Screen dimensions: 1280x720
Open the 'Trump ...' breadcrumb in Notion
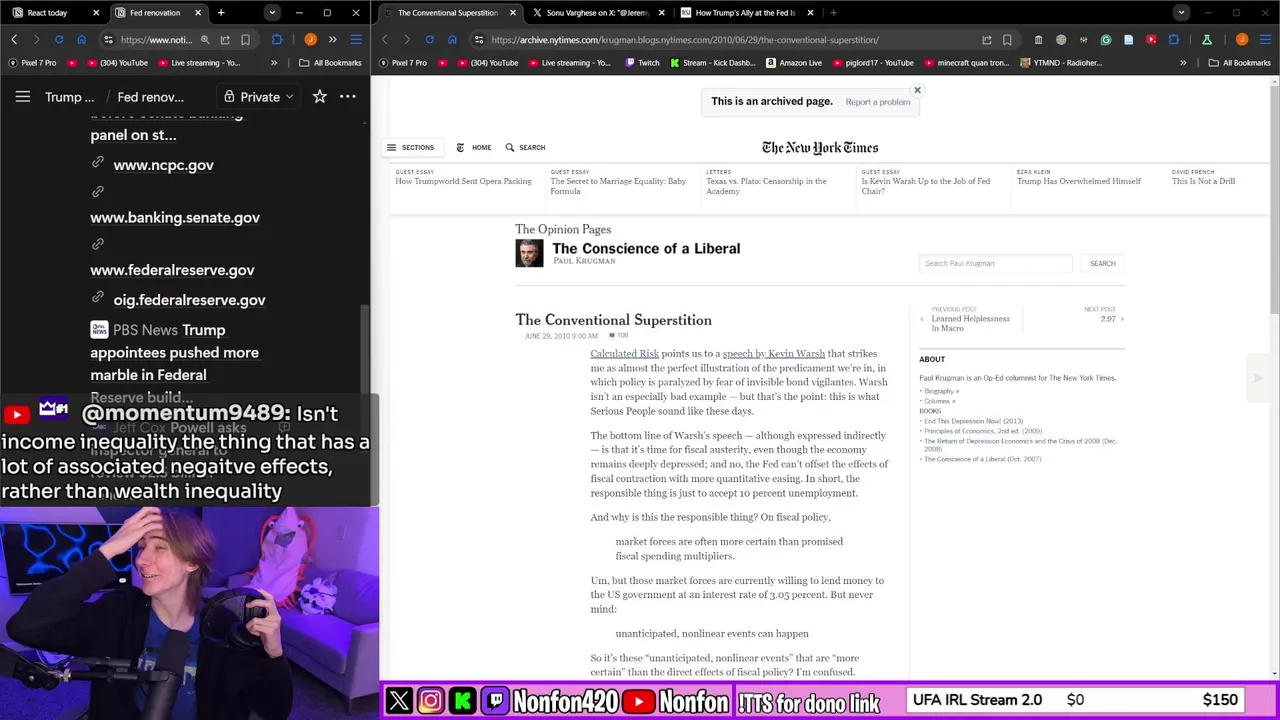tap(69, 97)
